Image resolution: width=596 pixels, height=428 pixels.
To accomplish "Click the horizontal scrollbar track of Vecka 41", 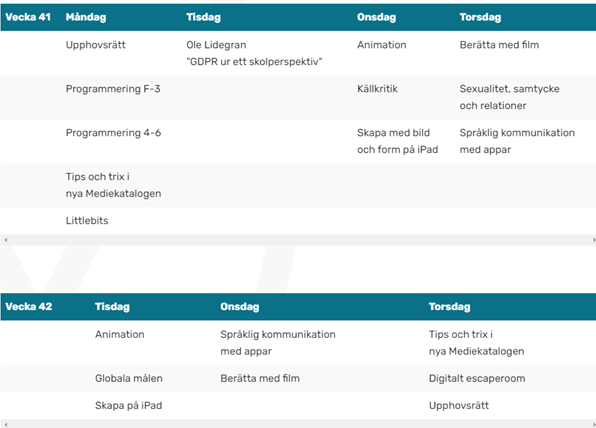I will tap(300, 240).
